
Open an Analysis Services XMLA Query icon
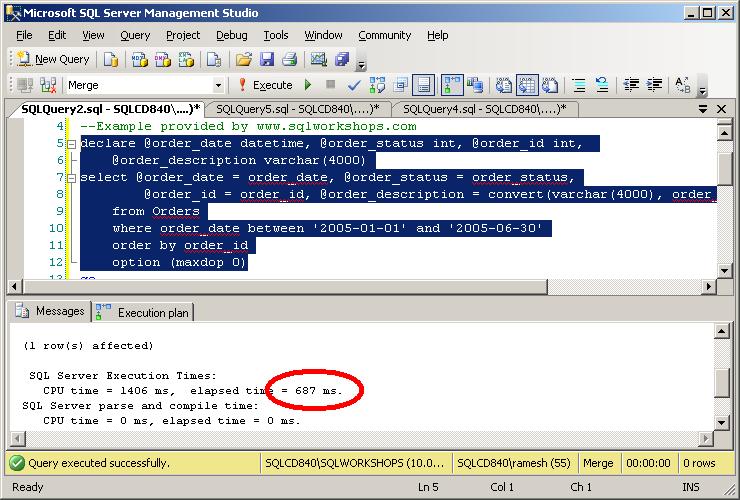tap(186, 59)
